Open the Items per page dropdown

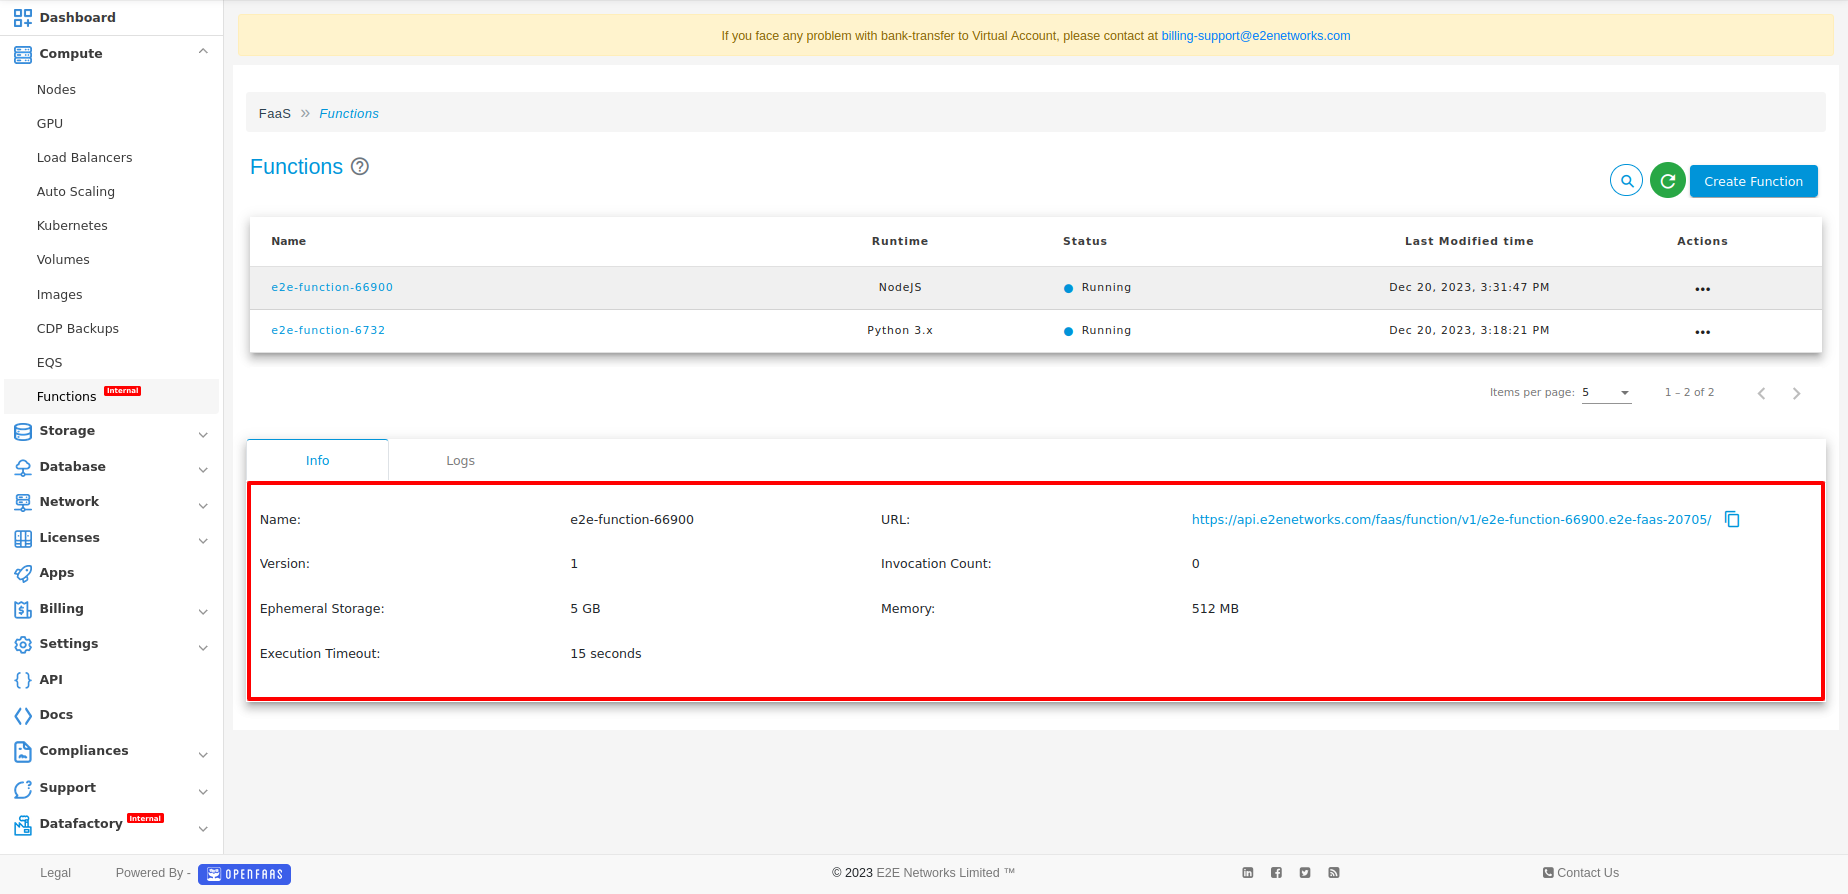(x=1606, y=393)
